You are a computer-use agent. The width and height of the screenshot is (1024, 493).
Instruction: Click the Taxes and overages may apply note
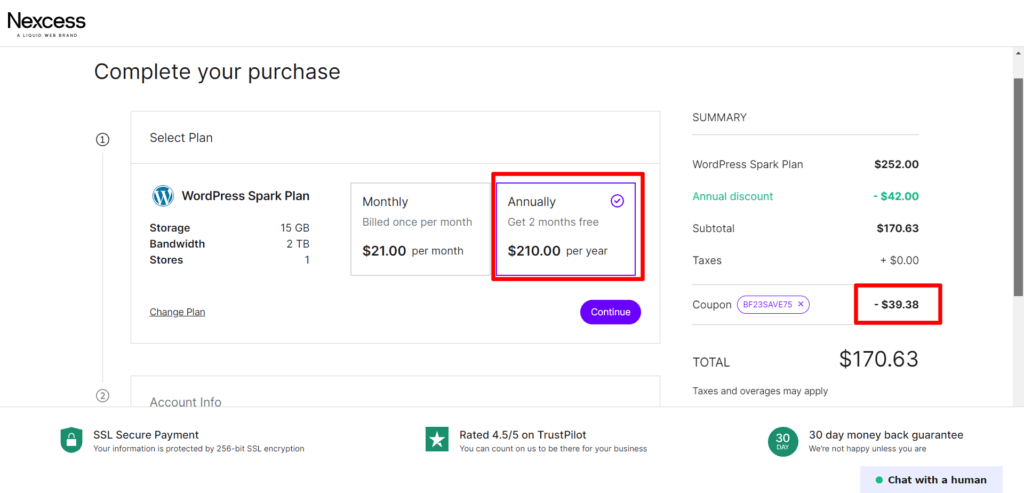click(x=760, y=391)
